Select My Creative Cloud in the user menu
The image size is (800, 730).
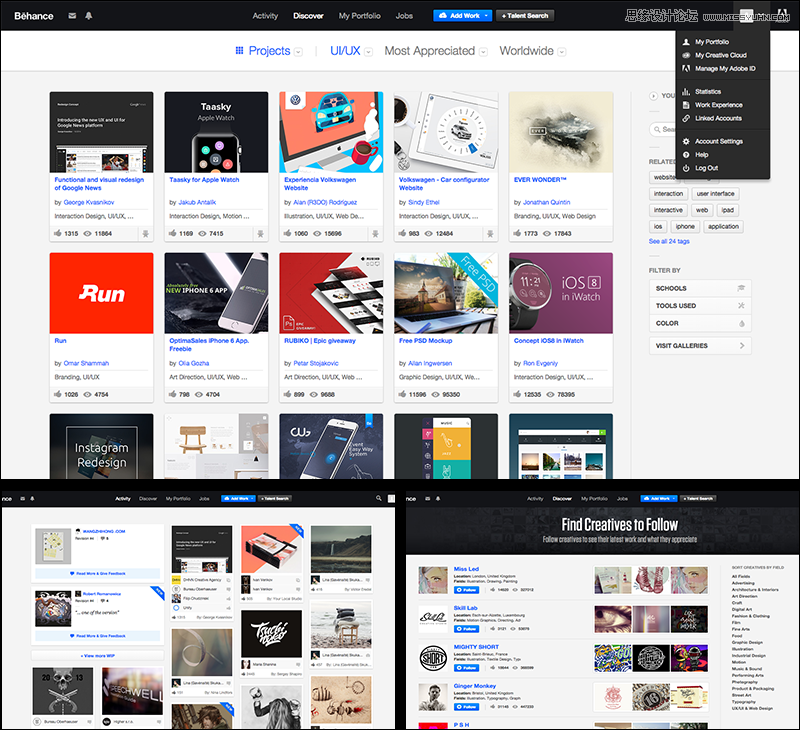[720, 55]
